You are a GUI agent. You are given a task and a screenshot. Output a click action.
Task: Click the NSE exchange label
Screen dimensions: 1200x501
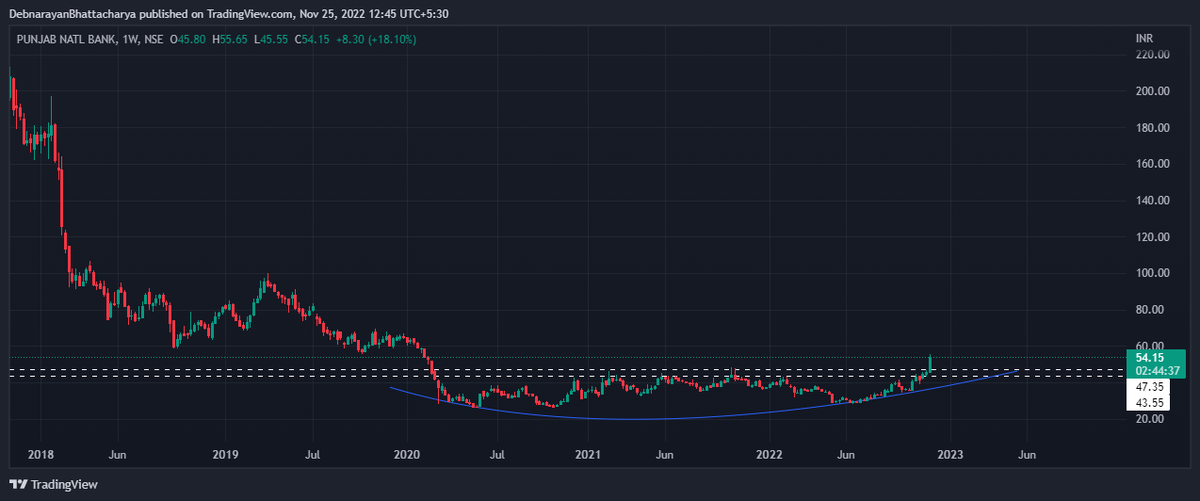(153, 39)
